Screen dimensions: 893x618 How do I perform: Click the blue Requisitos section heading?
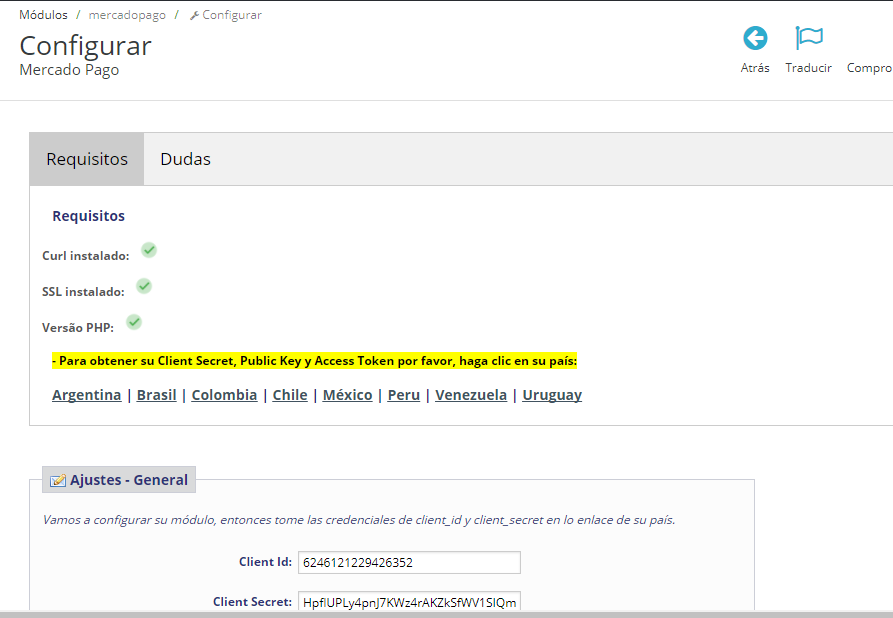88,216
